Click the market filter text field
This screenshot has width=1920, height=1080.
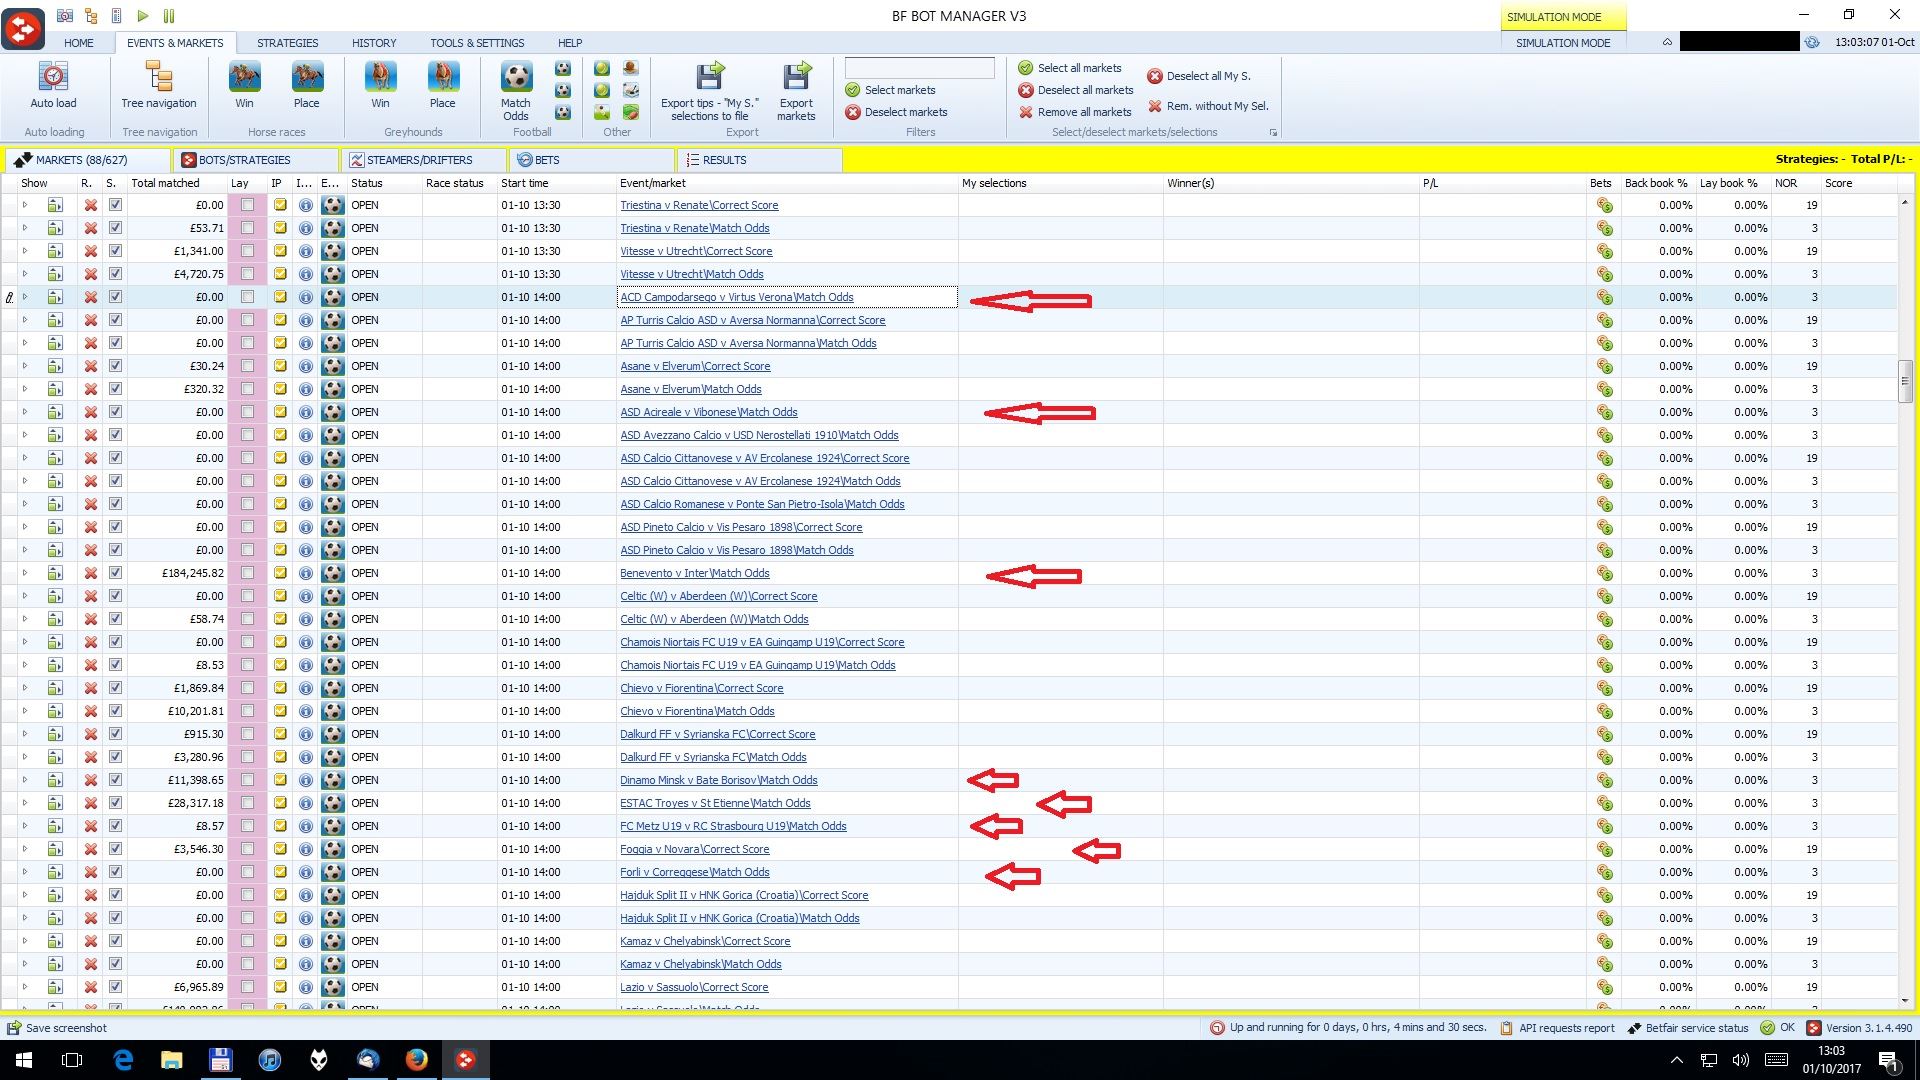pos(920,68)
